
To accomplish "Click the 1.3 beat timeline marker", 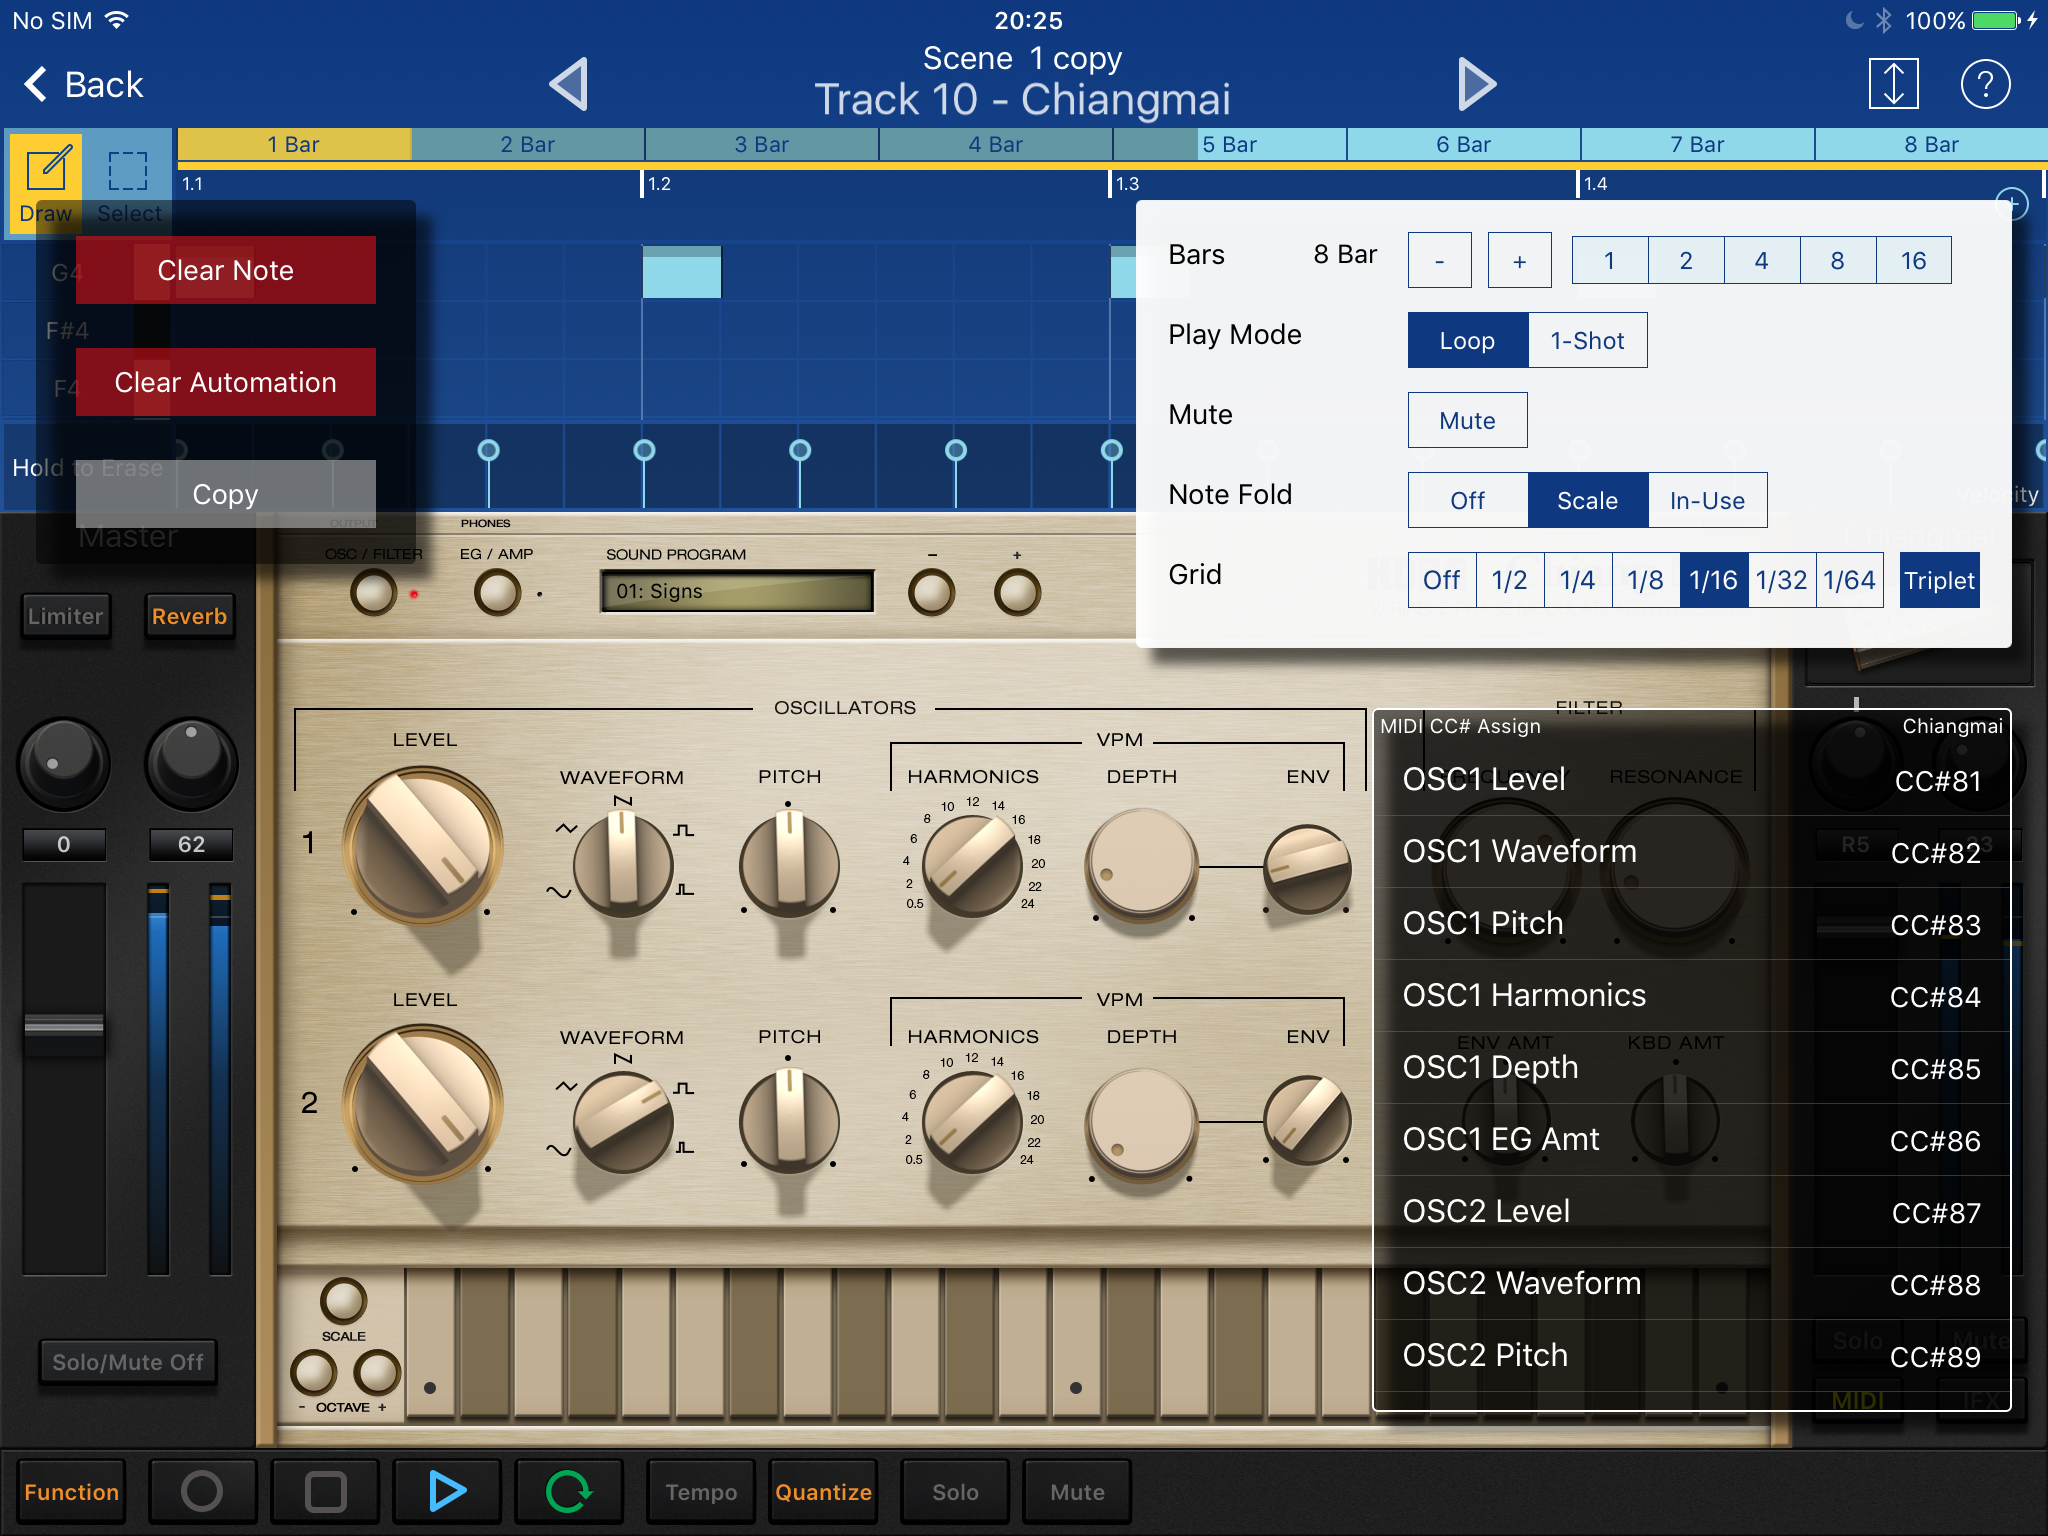I will pyautogui.click(x=1126, y=184).
